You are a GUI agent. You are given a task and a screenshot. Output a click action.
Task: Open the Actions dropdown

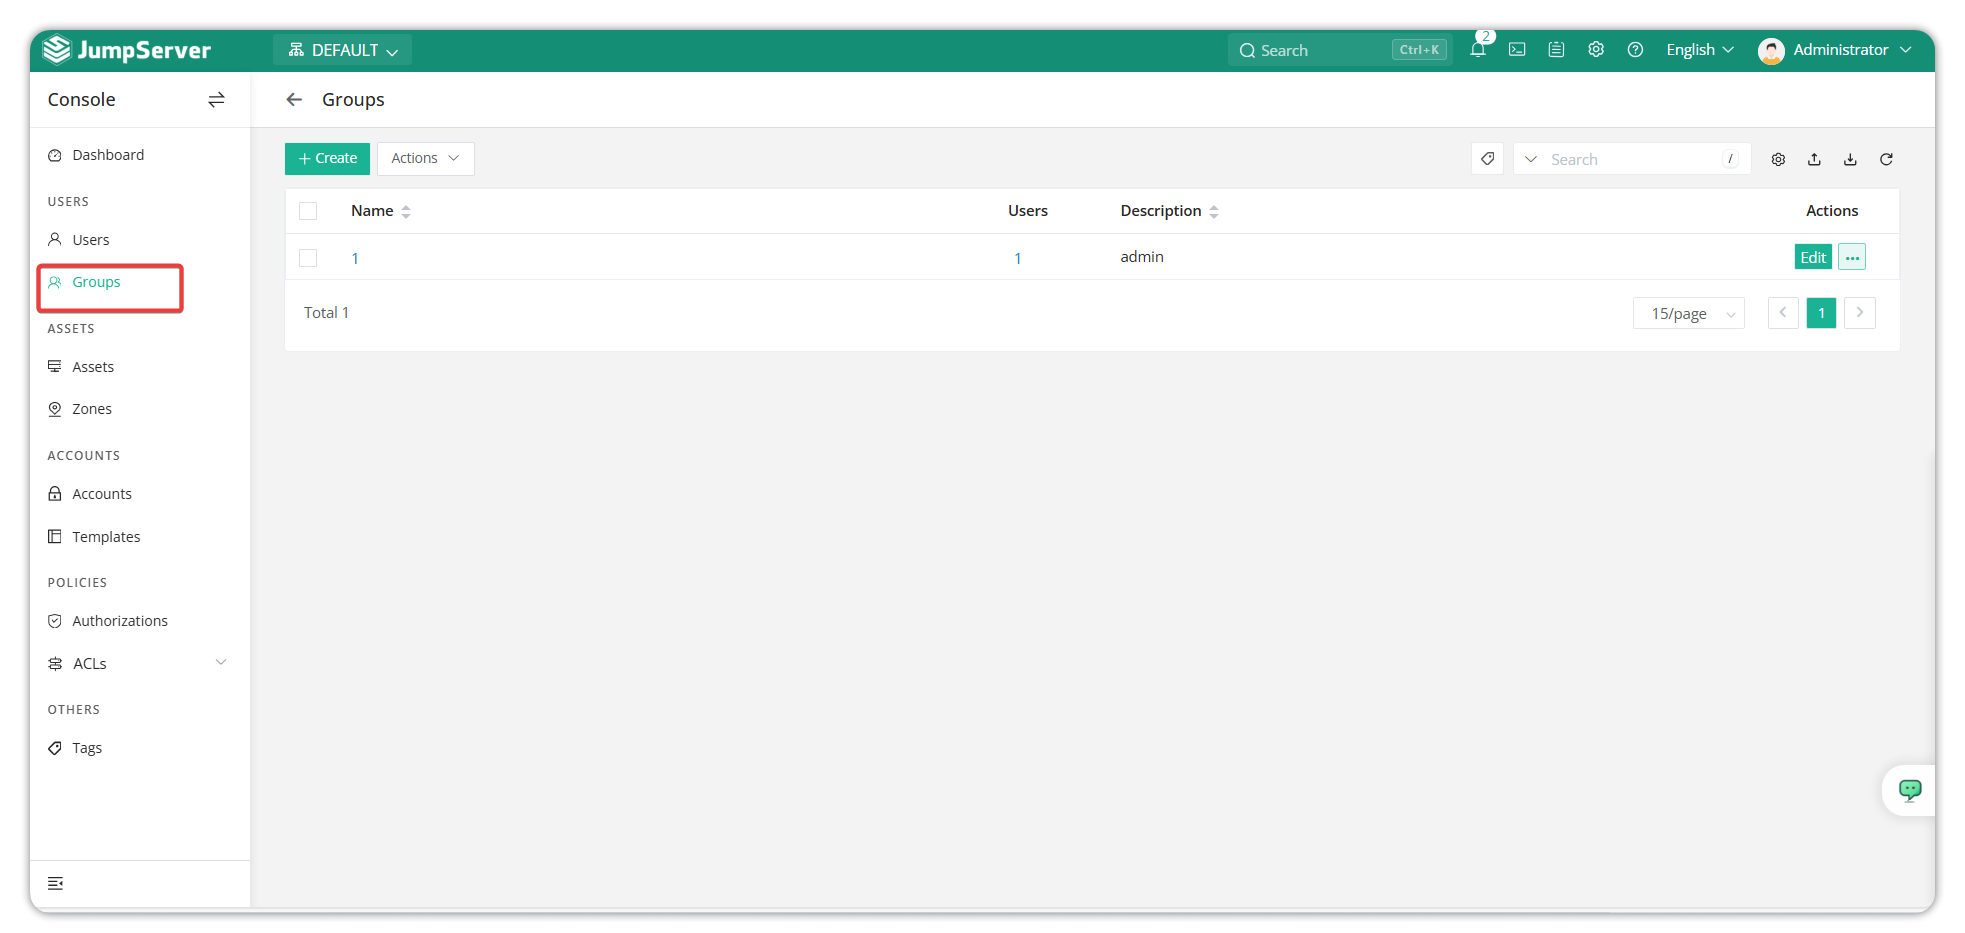pyautogui.click(x=425, y=158)
